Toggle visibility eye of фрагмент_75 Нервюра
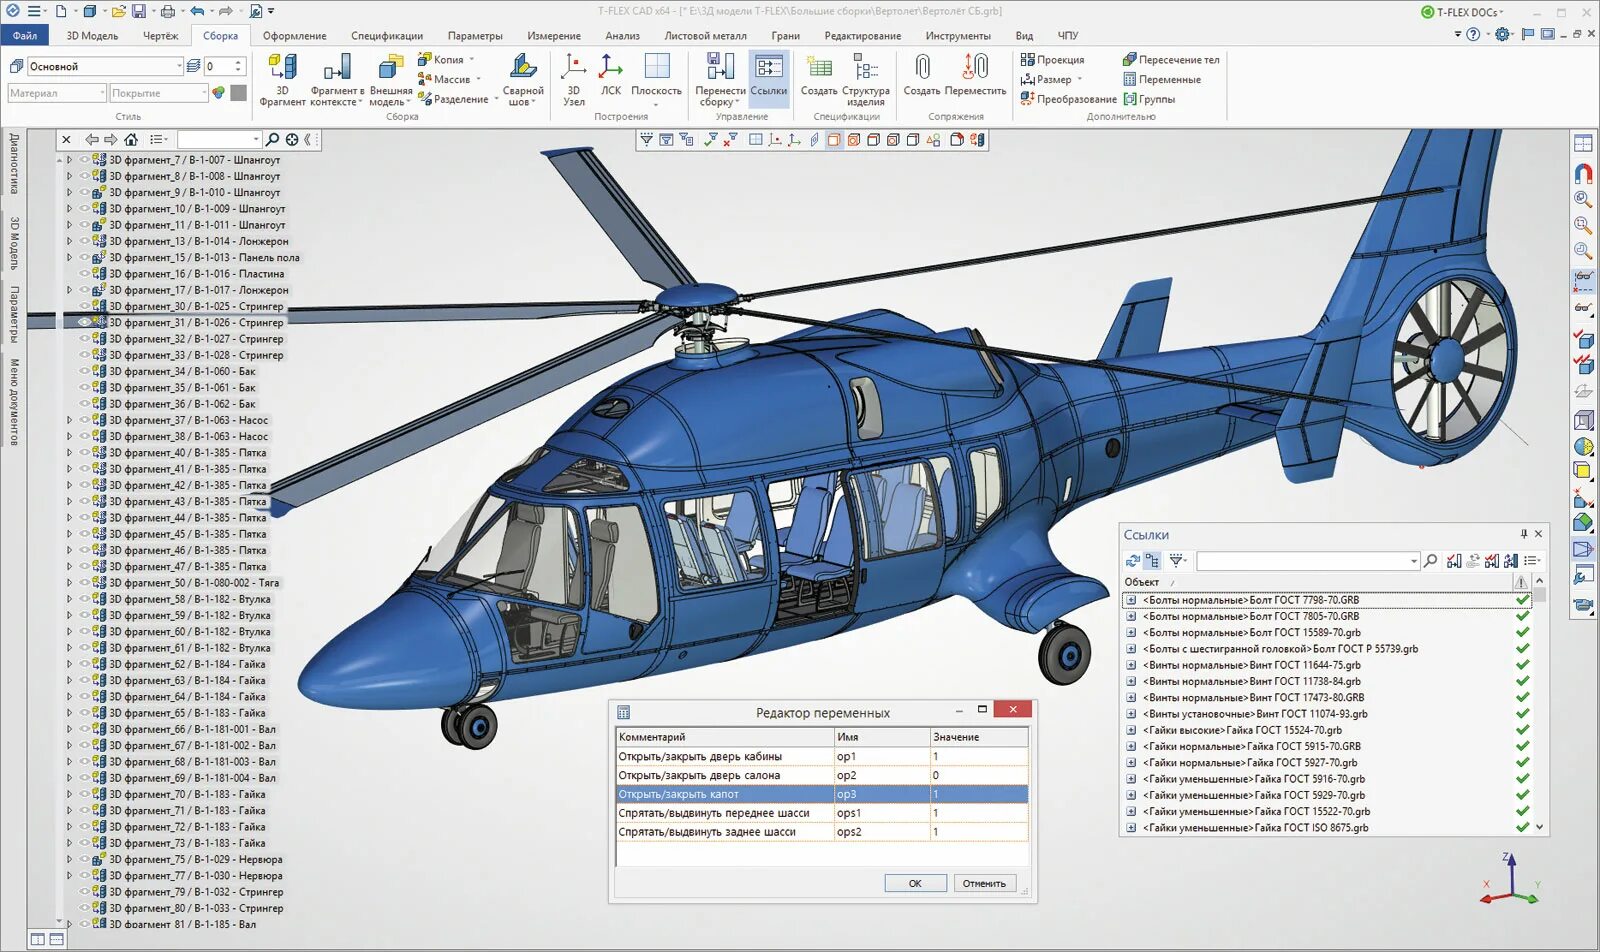Image resolution: width=1600 pixels, height=952 pixels. (85, 859)
